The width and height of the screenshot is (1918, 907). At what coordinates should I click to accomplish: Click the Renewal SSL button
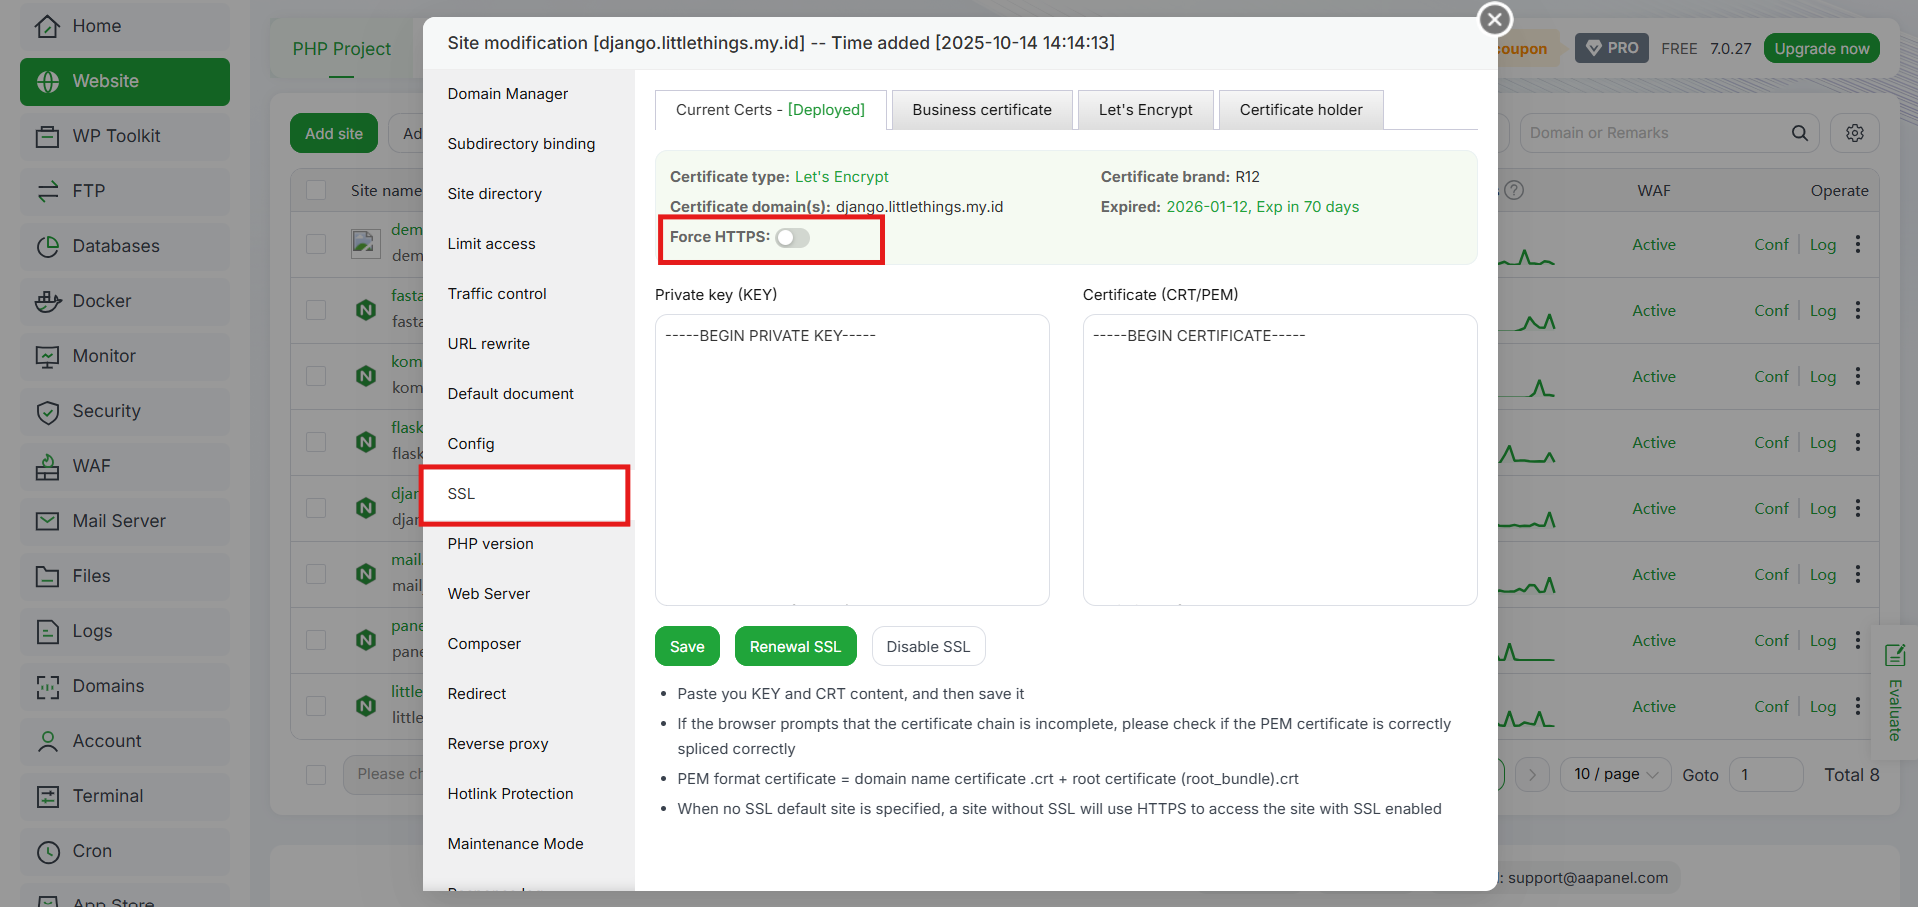pyautogui.click(x=795, y=646)
